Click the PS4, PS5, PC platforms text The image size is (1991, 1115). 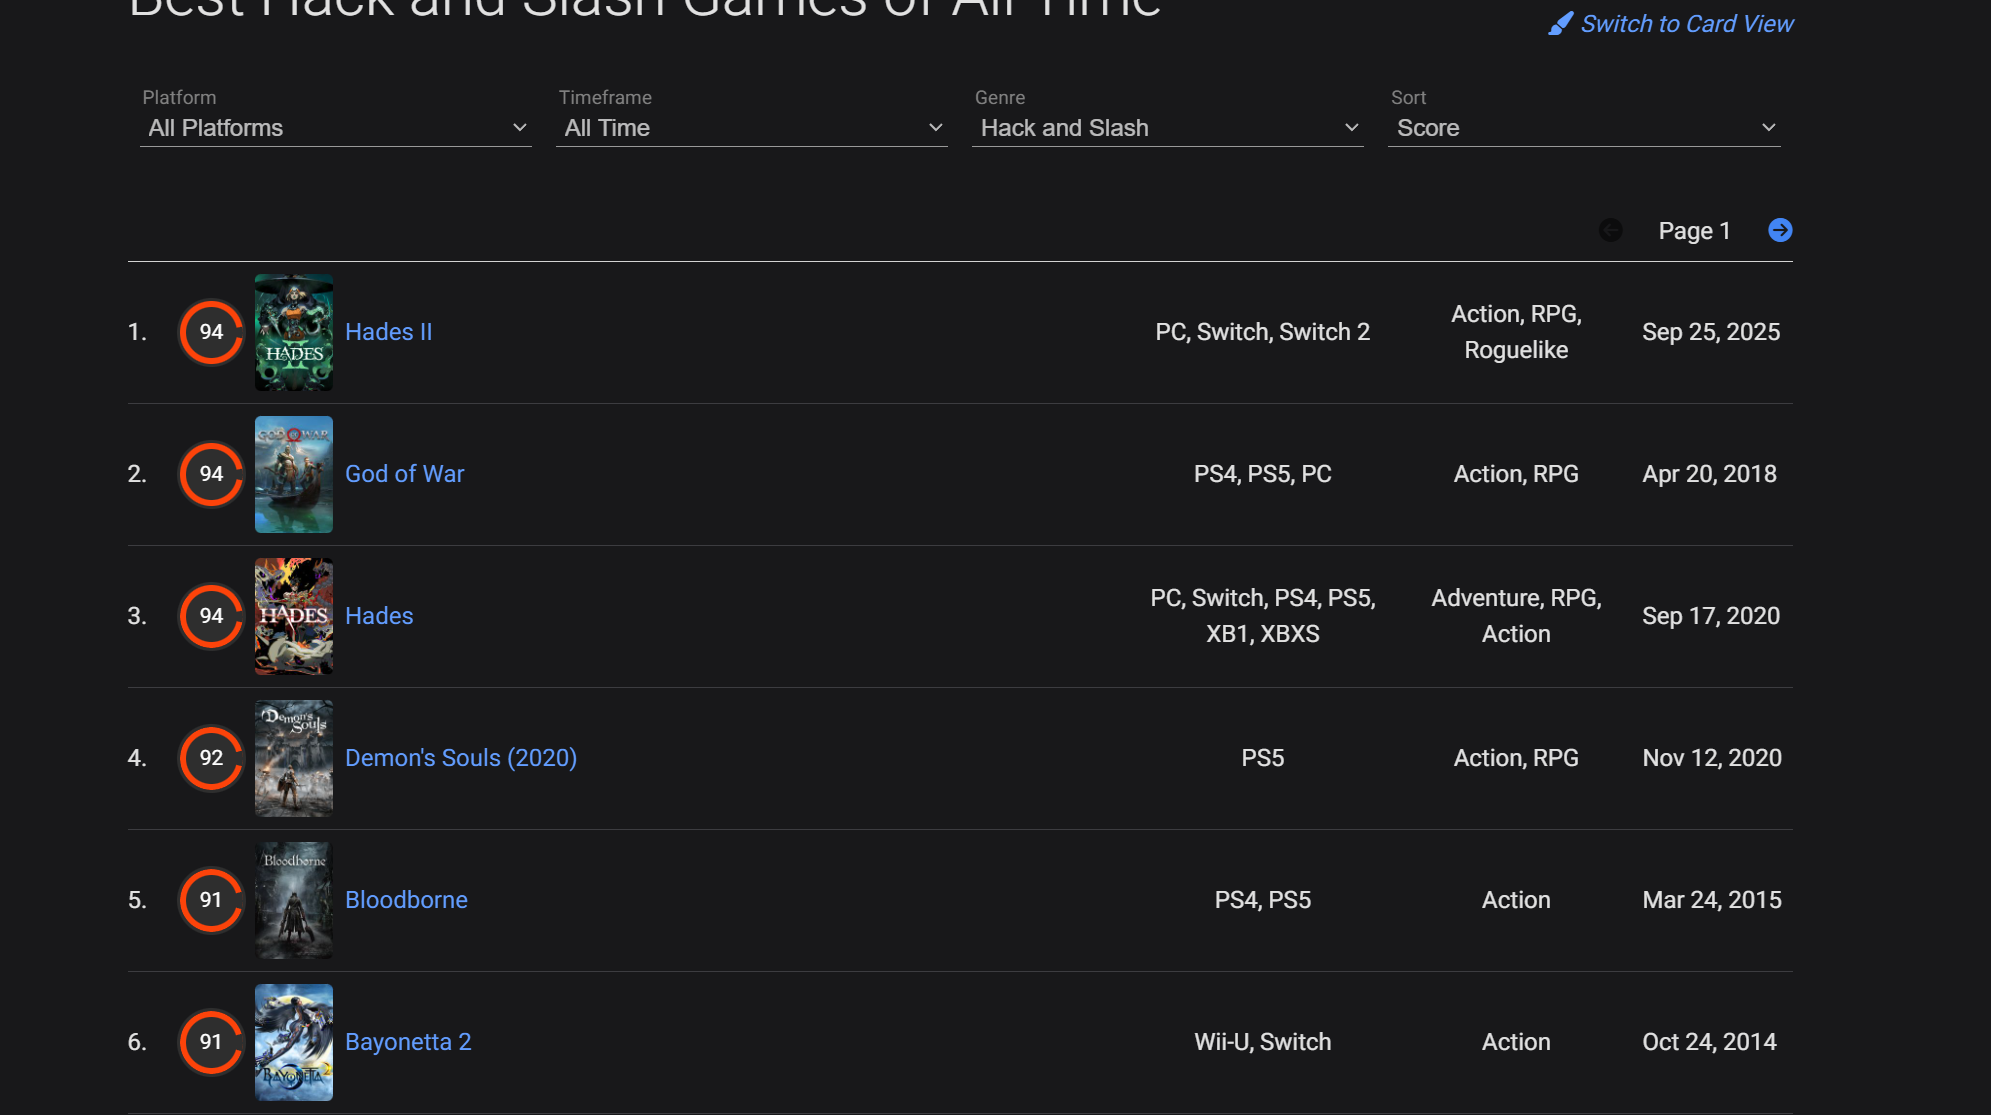point(1263,474)
